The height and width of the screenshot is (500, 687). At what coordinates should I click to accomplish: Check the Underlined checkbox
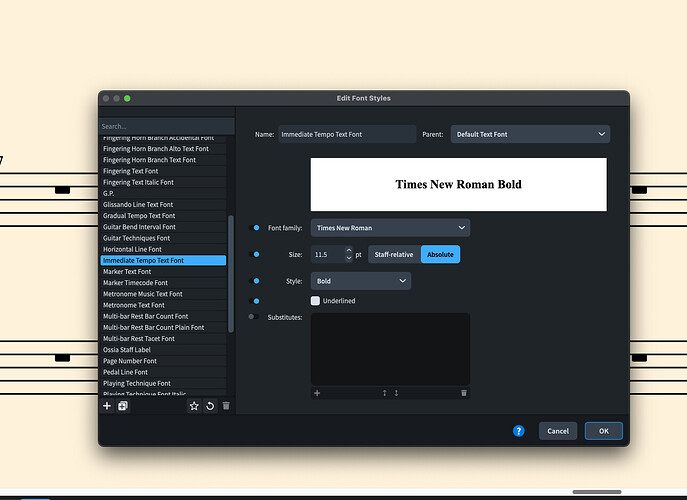point(315,301)
